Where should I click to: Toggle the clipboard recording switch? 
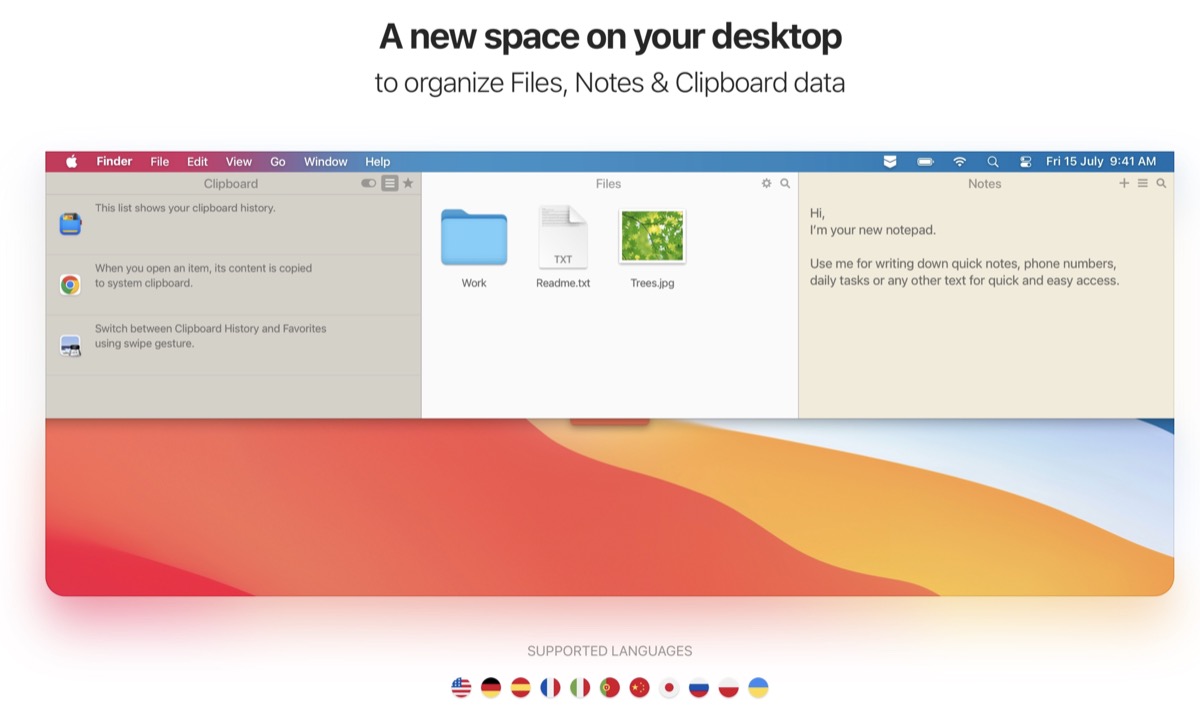[369, 184]
